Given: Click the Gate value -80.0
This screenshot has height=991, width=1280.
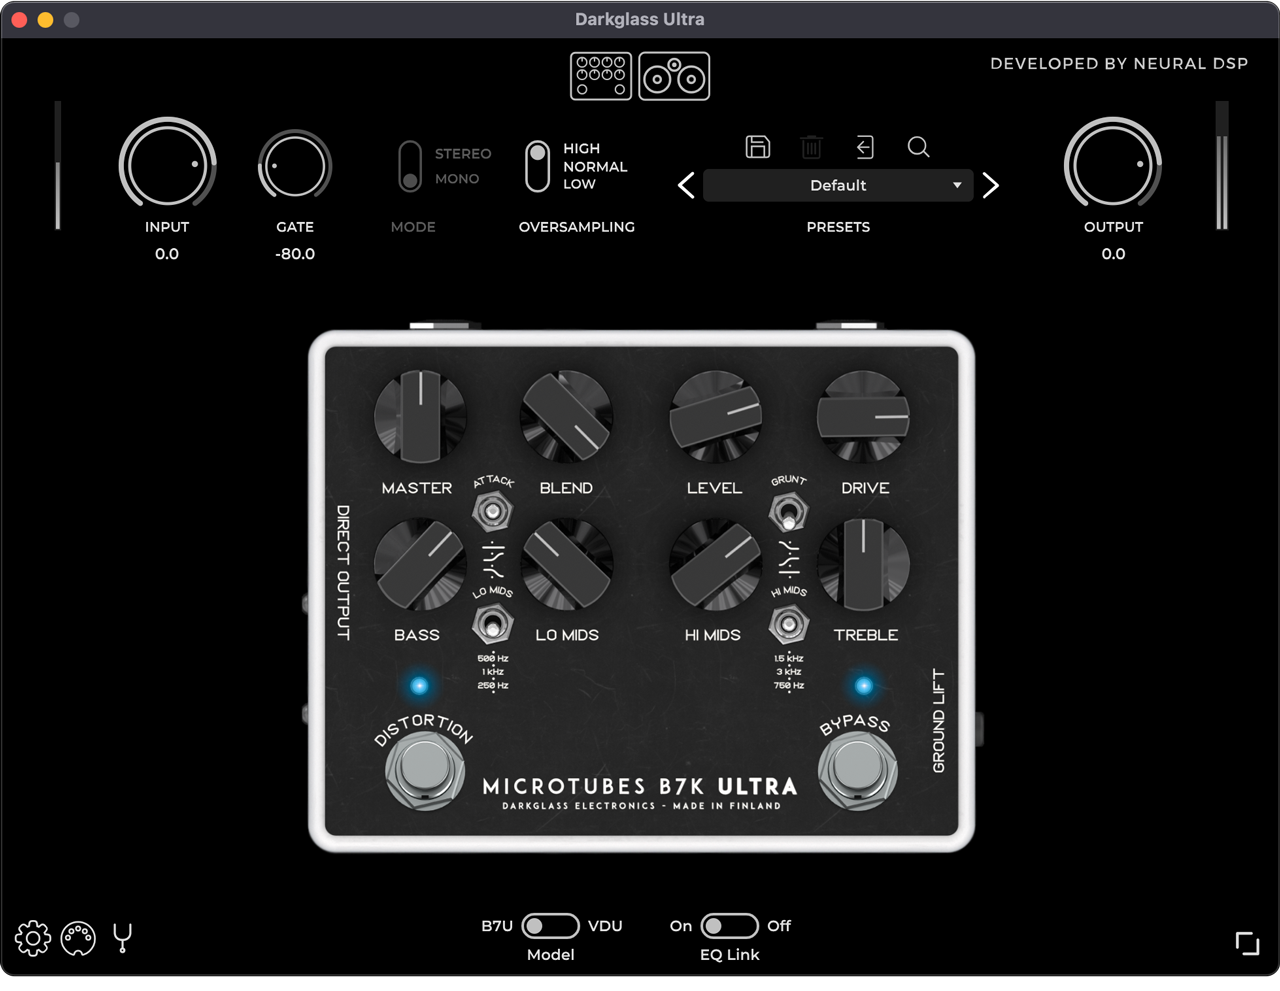Looking at the screenshot, I should [x=295, y=254].
